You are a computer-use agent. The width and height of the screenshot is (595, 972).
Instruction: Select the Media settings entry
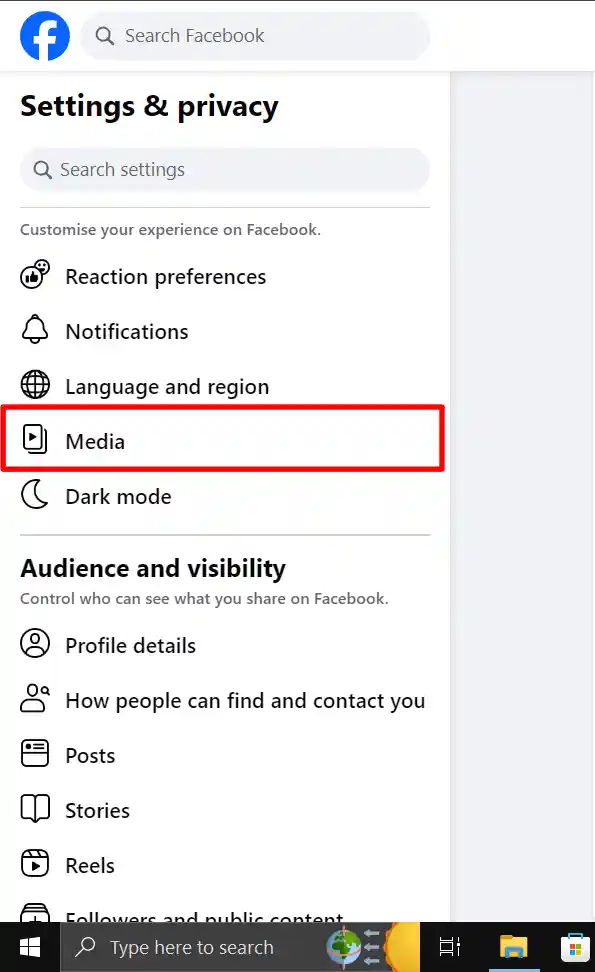pos(95,441)
